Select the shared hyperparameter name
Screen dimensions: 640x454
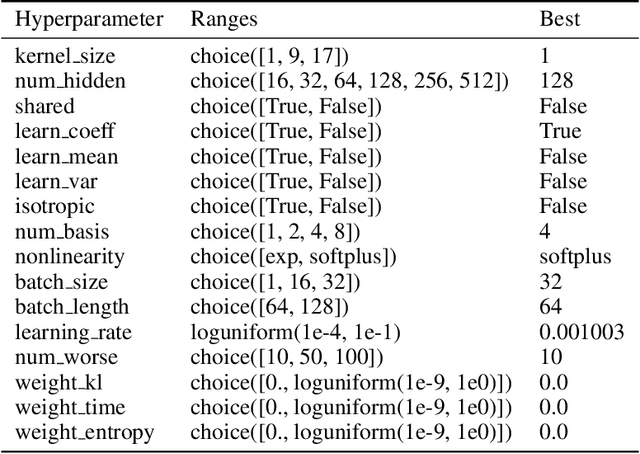[45, 108]
